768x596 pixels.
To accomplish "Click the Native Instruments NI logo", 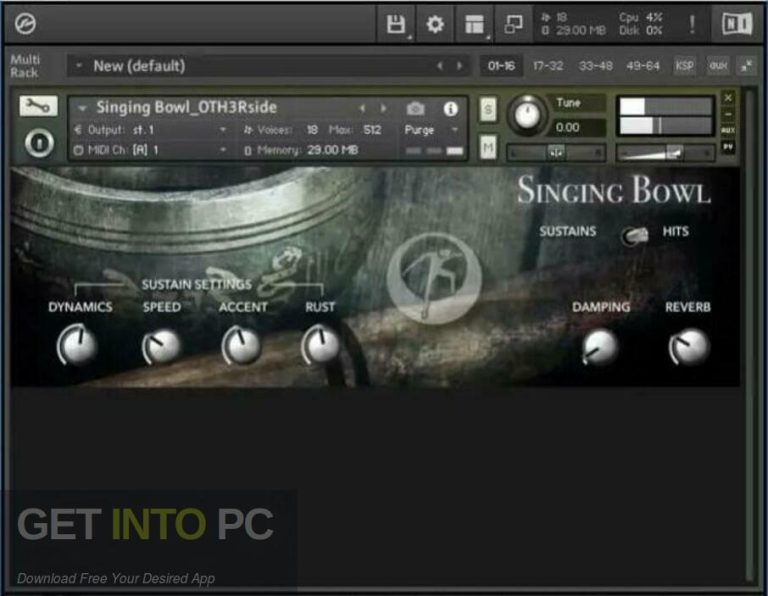I will point(737,24).
